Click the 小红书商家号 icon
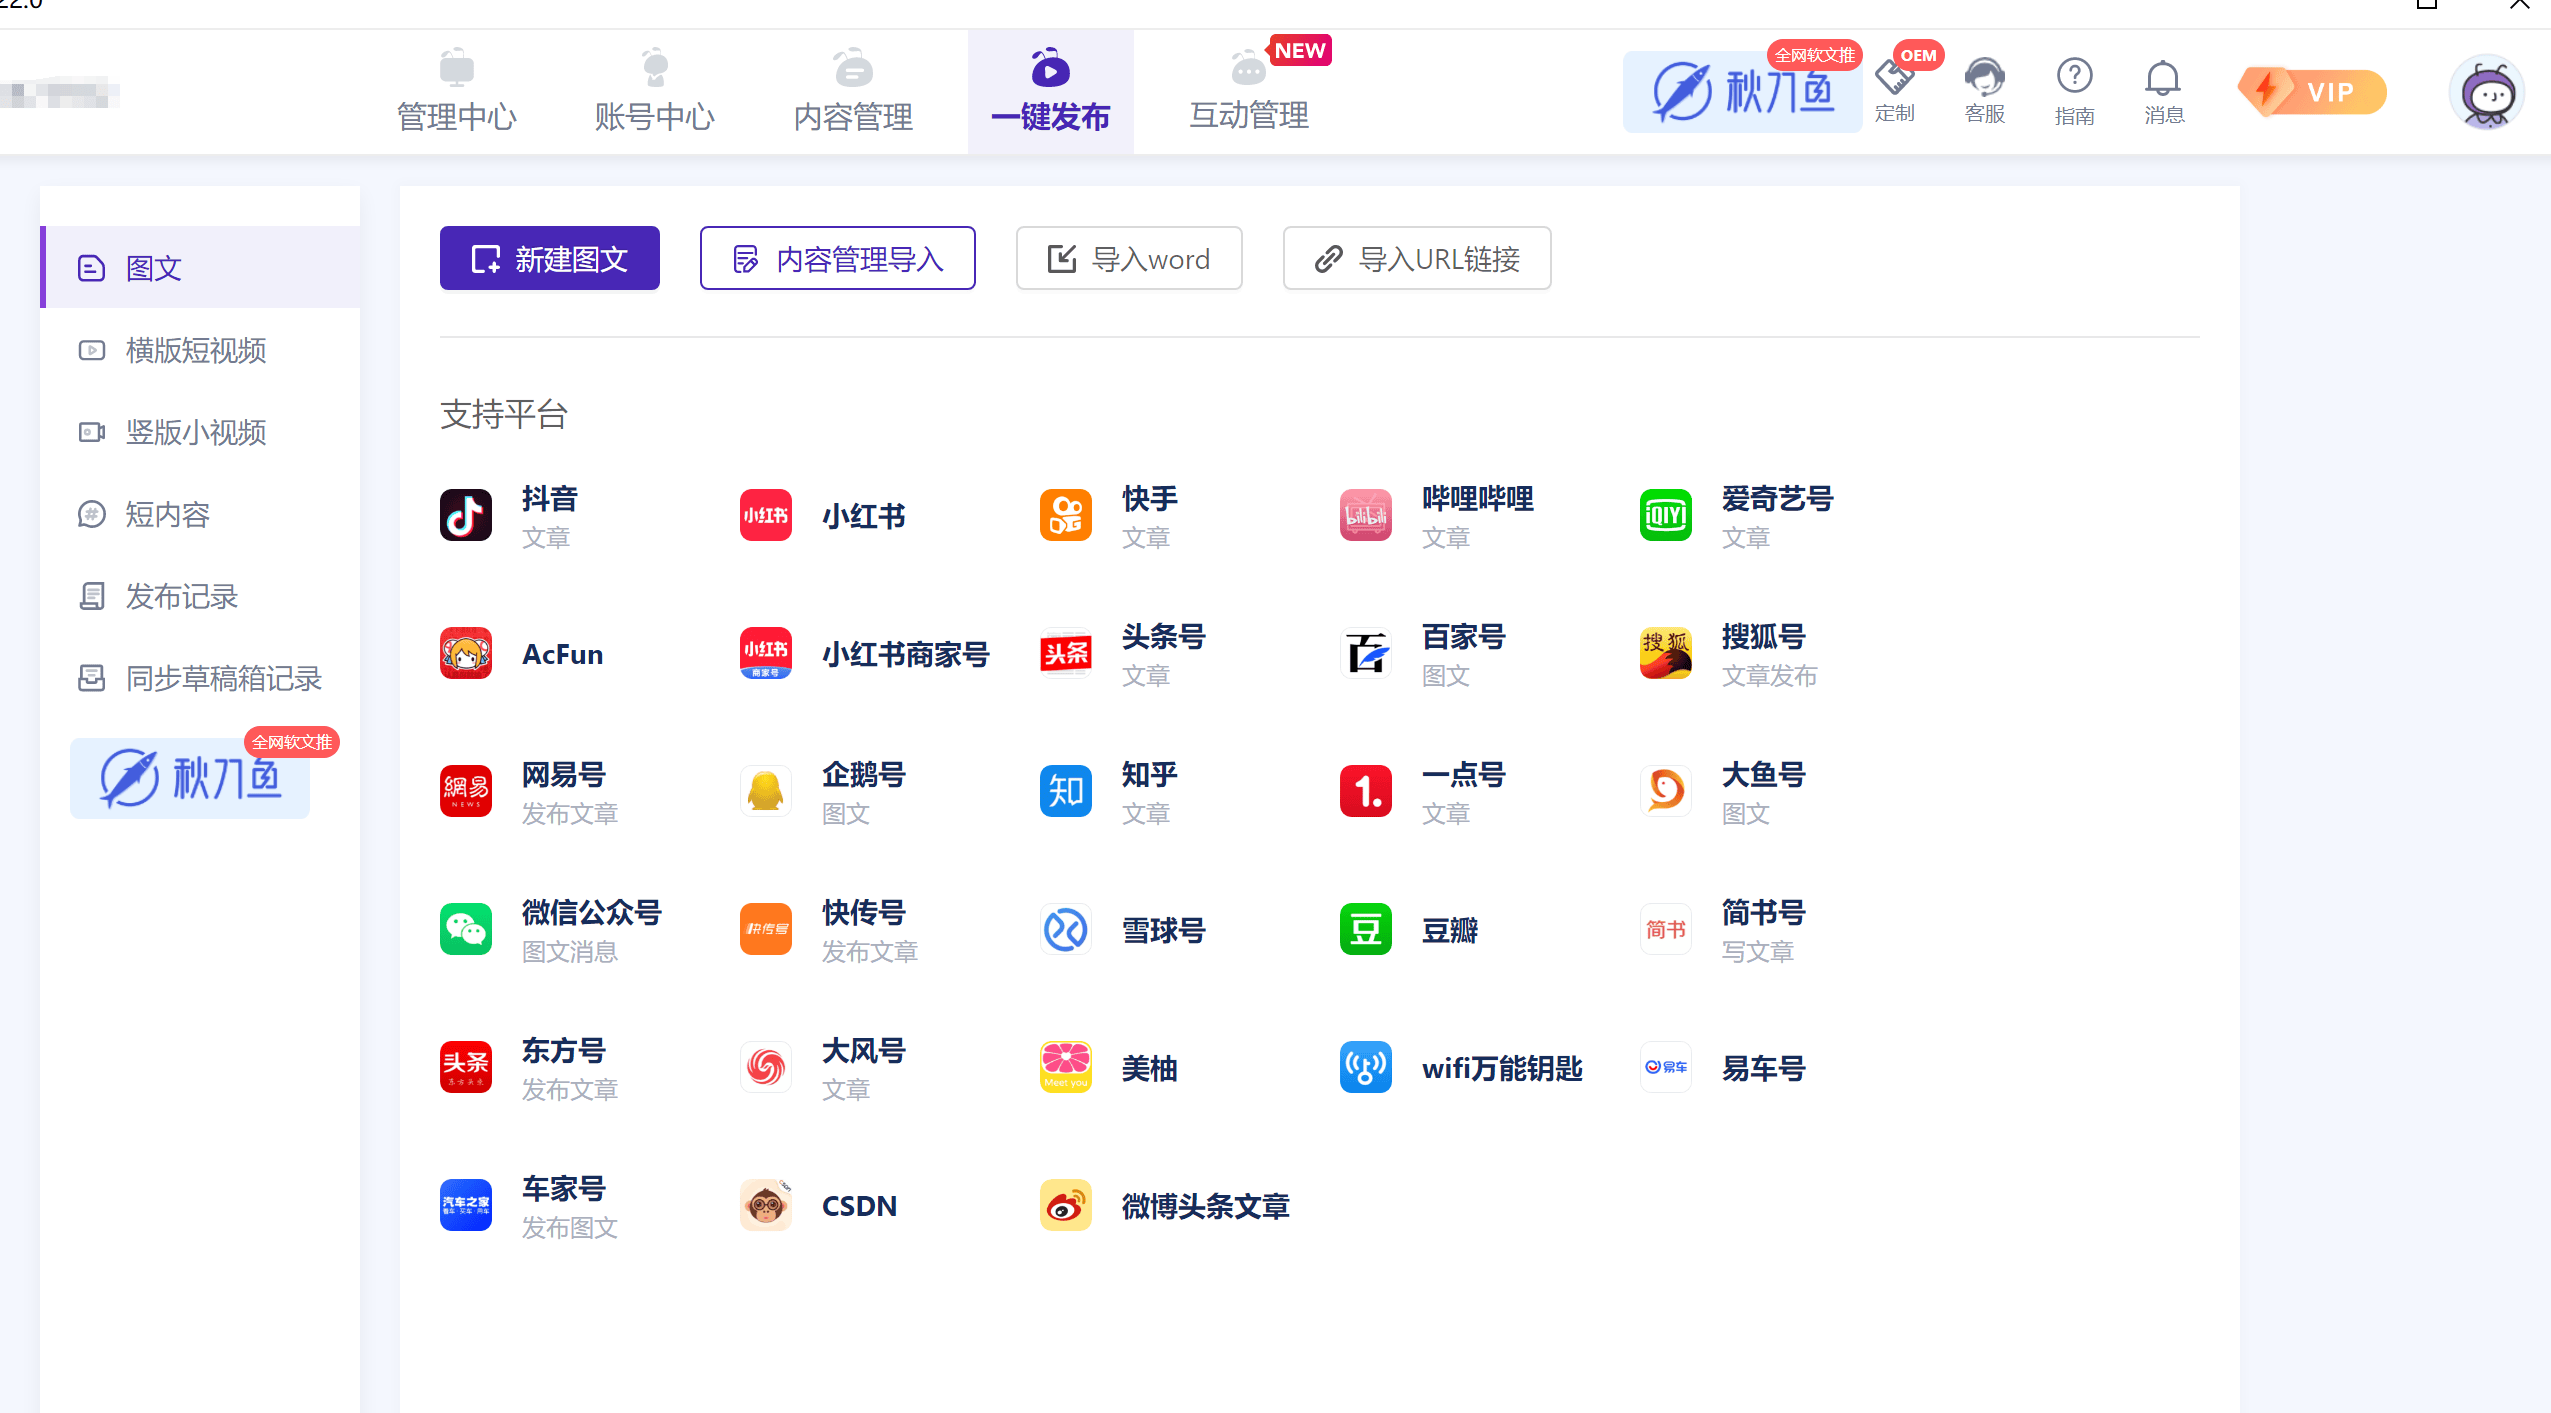This screenshot has width=2551, height=1413. click(766, 654)
